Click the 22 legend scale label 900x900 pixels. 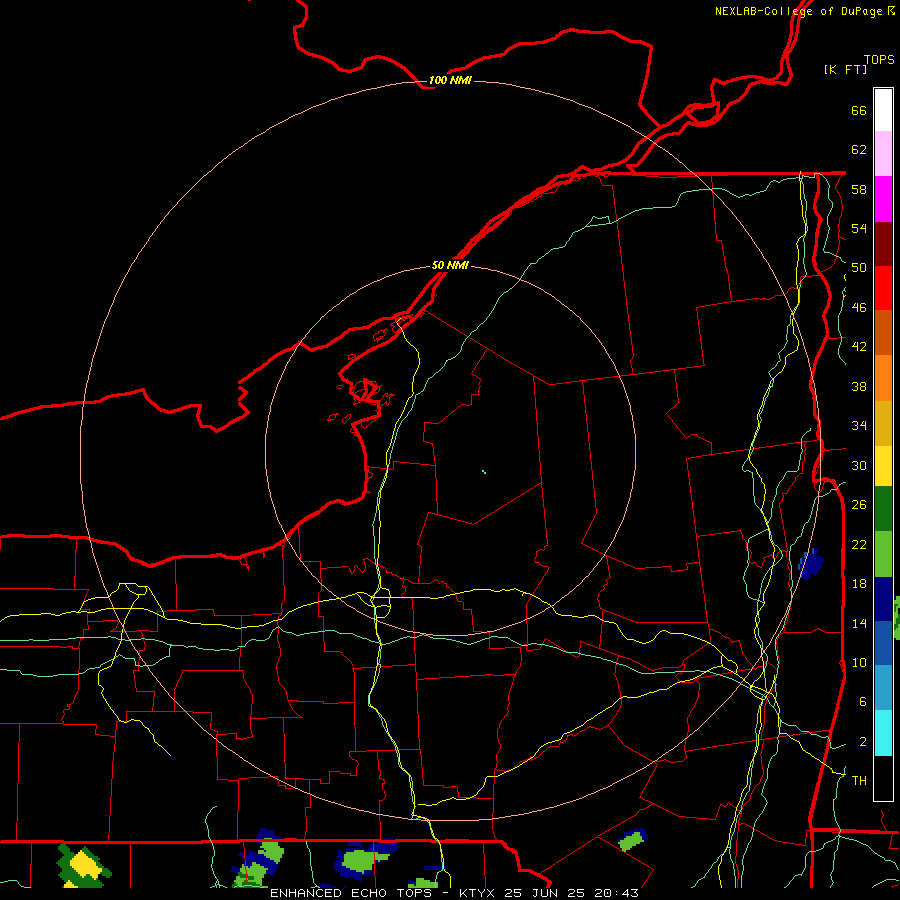point(859,544)
